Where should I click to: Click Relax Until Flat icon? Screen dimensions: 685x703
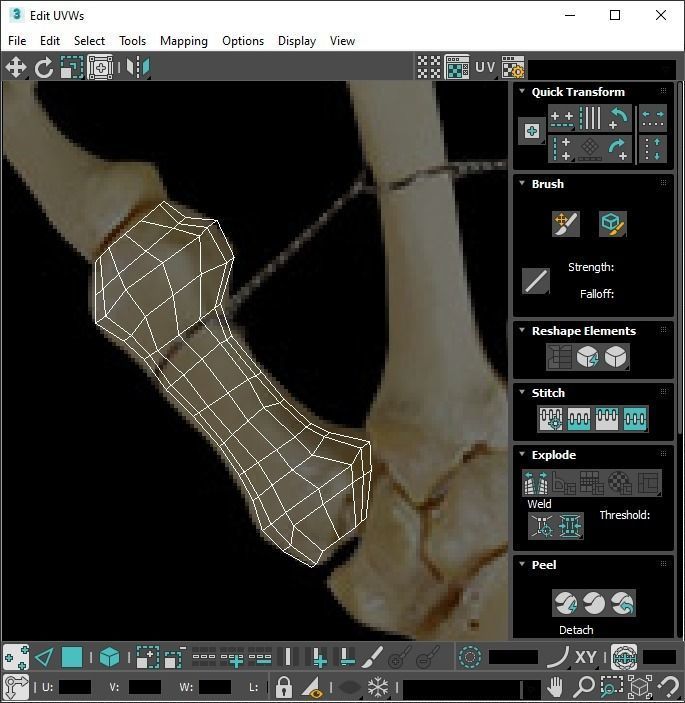pos(587,357)
